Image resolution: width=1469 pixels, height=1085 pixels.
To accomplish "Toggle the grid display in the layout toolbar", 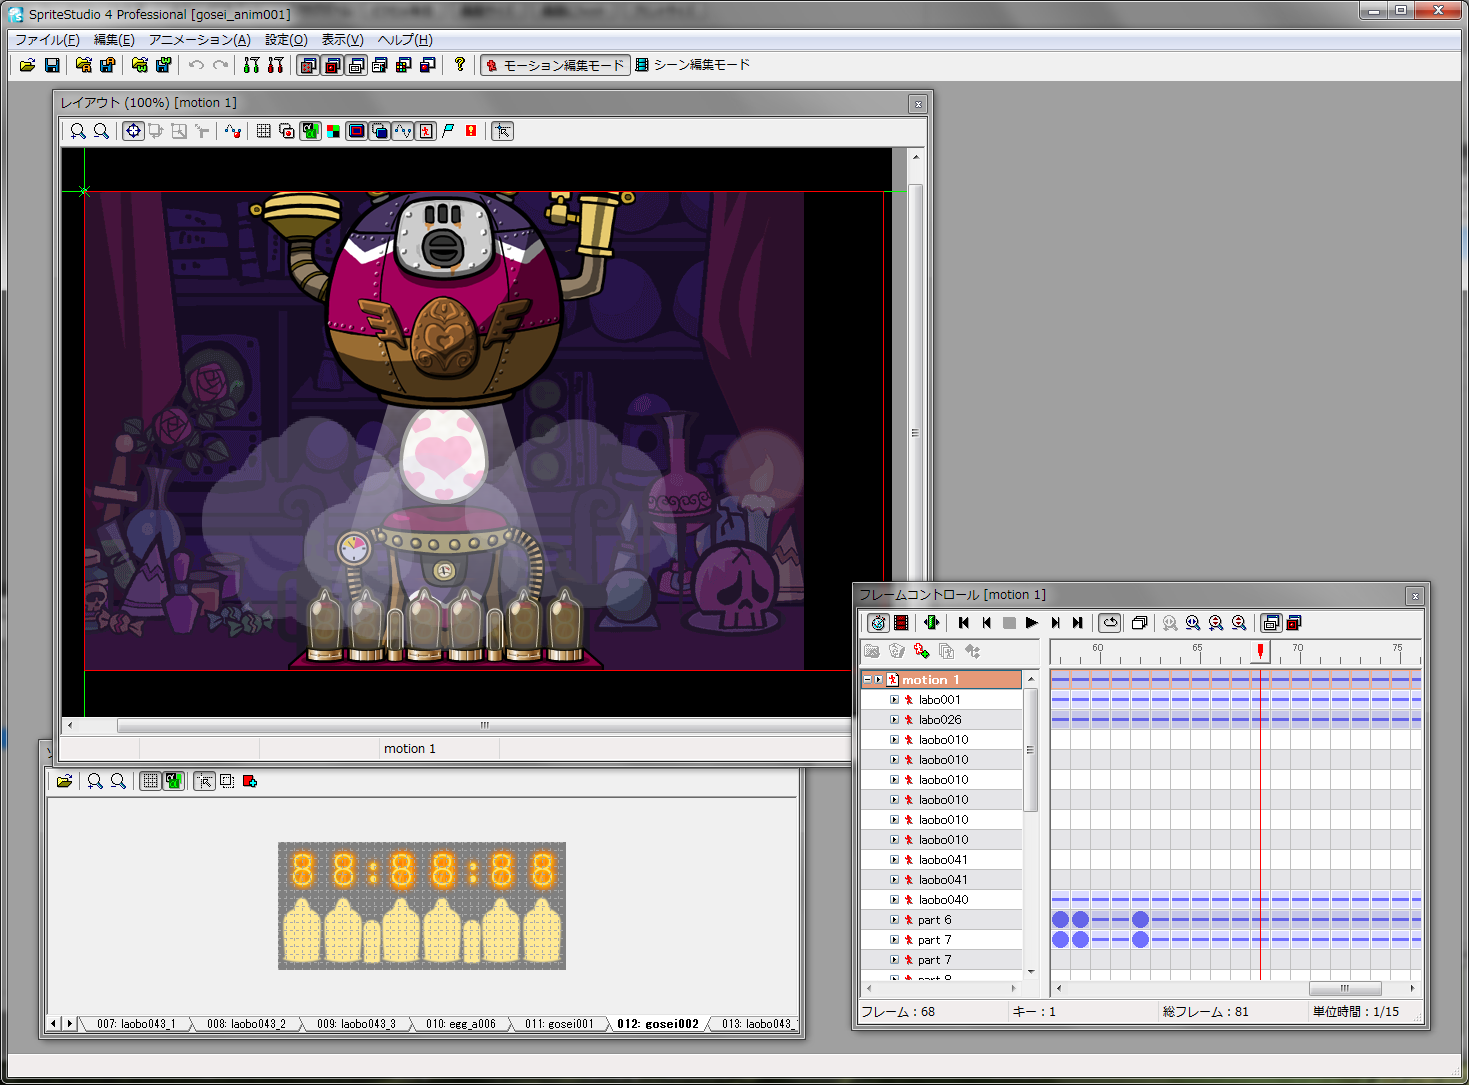I will (x=263, y=131).
